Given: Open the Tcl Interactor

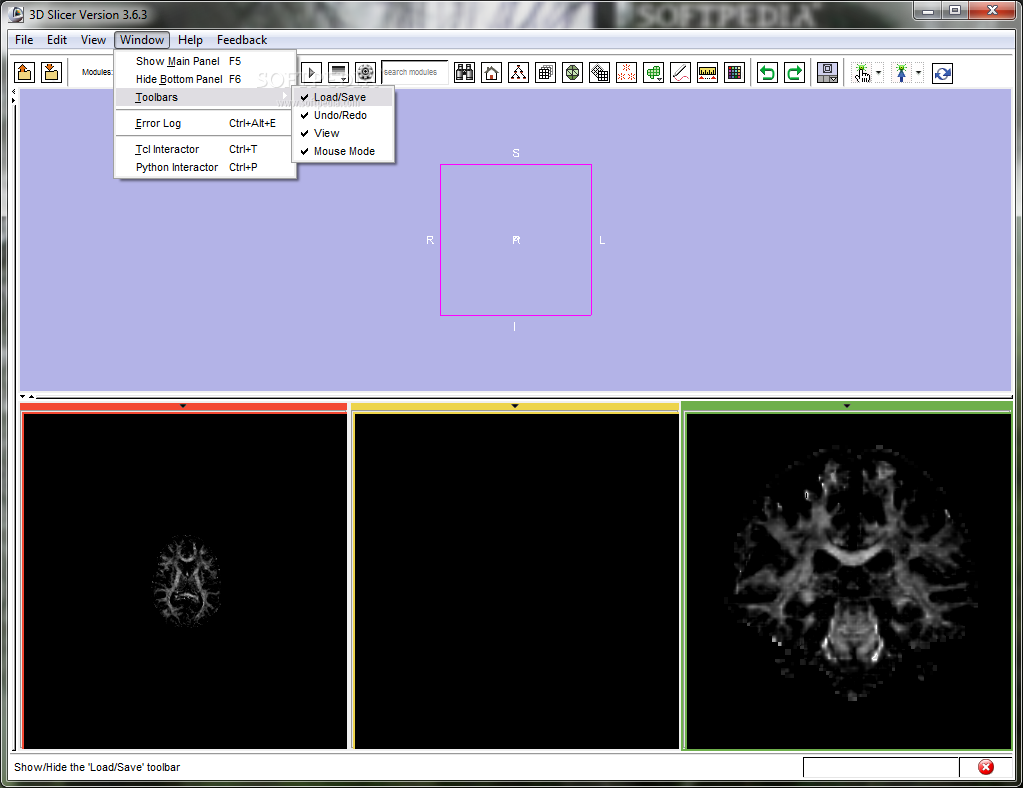Looking at the screenshot, I should click(x=205, y=149).
